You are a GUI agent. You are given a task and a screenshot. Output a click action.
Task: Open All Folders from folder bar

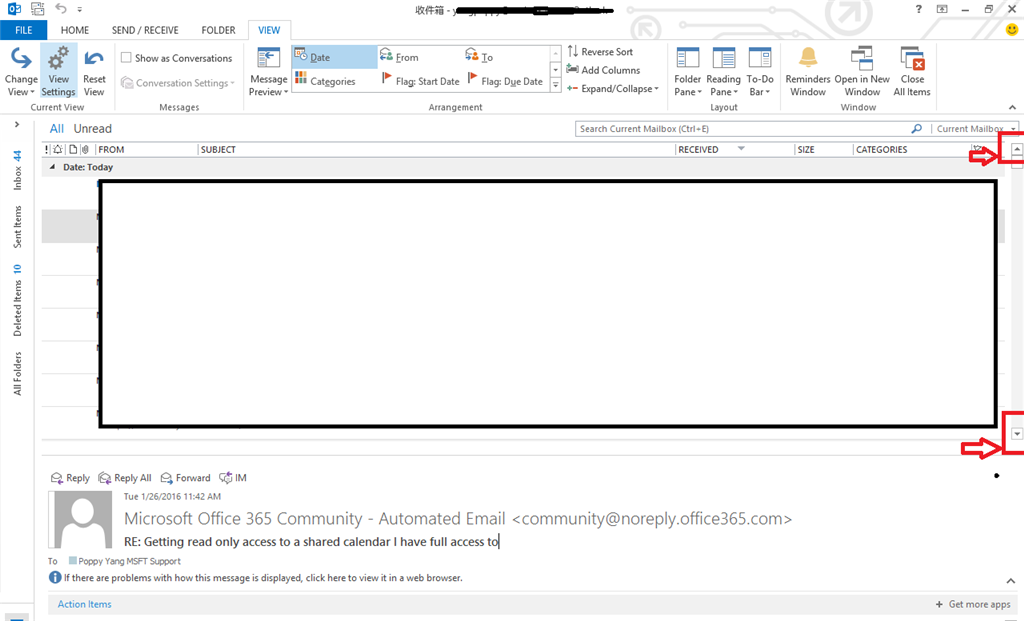18,374
